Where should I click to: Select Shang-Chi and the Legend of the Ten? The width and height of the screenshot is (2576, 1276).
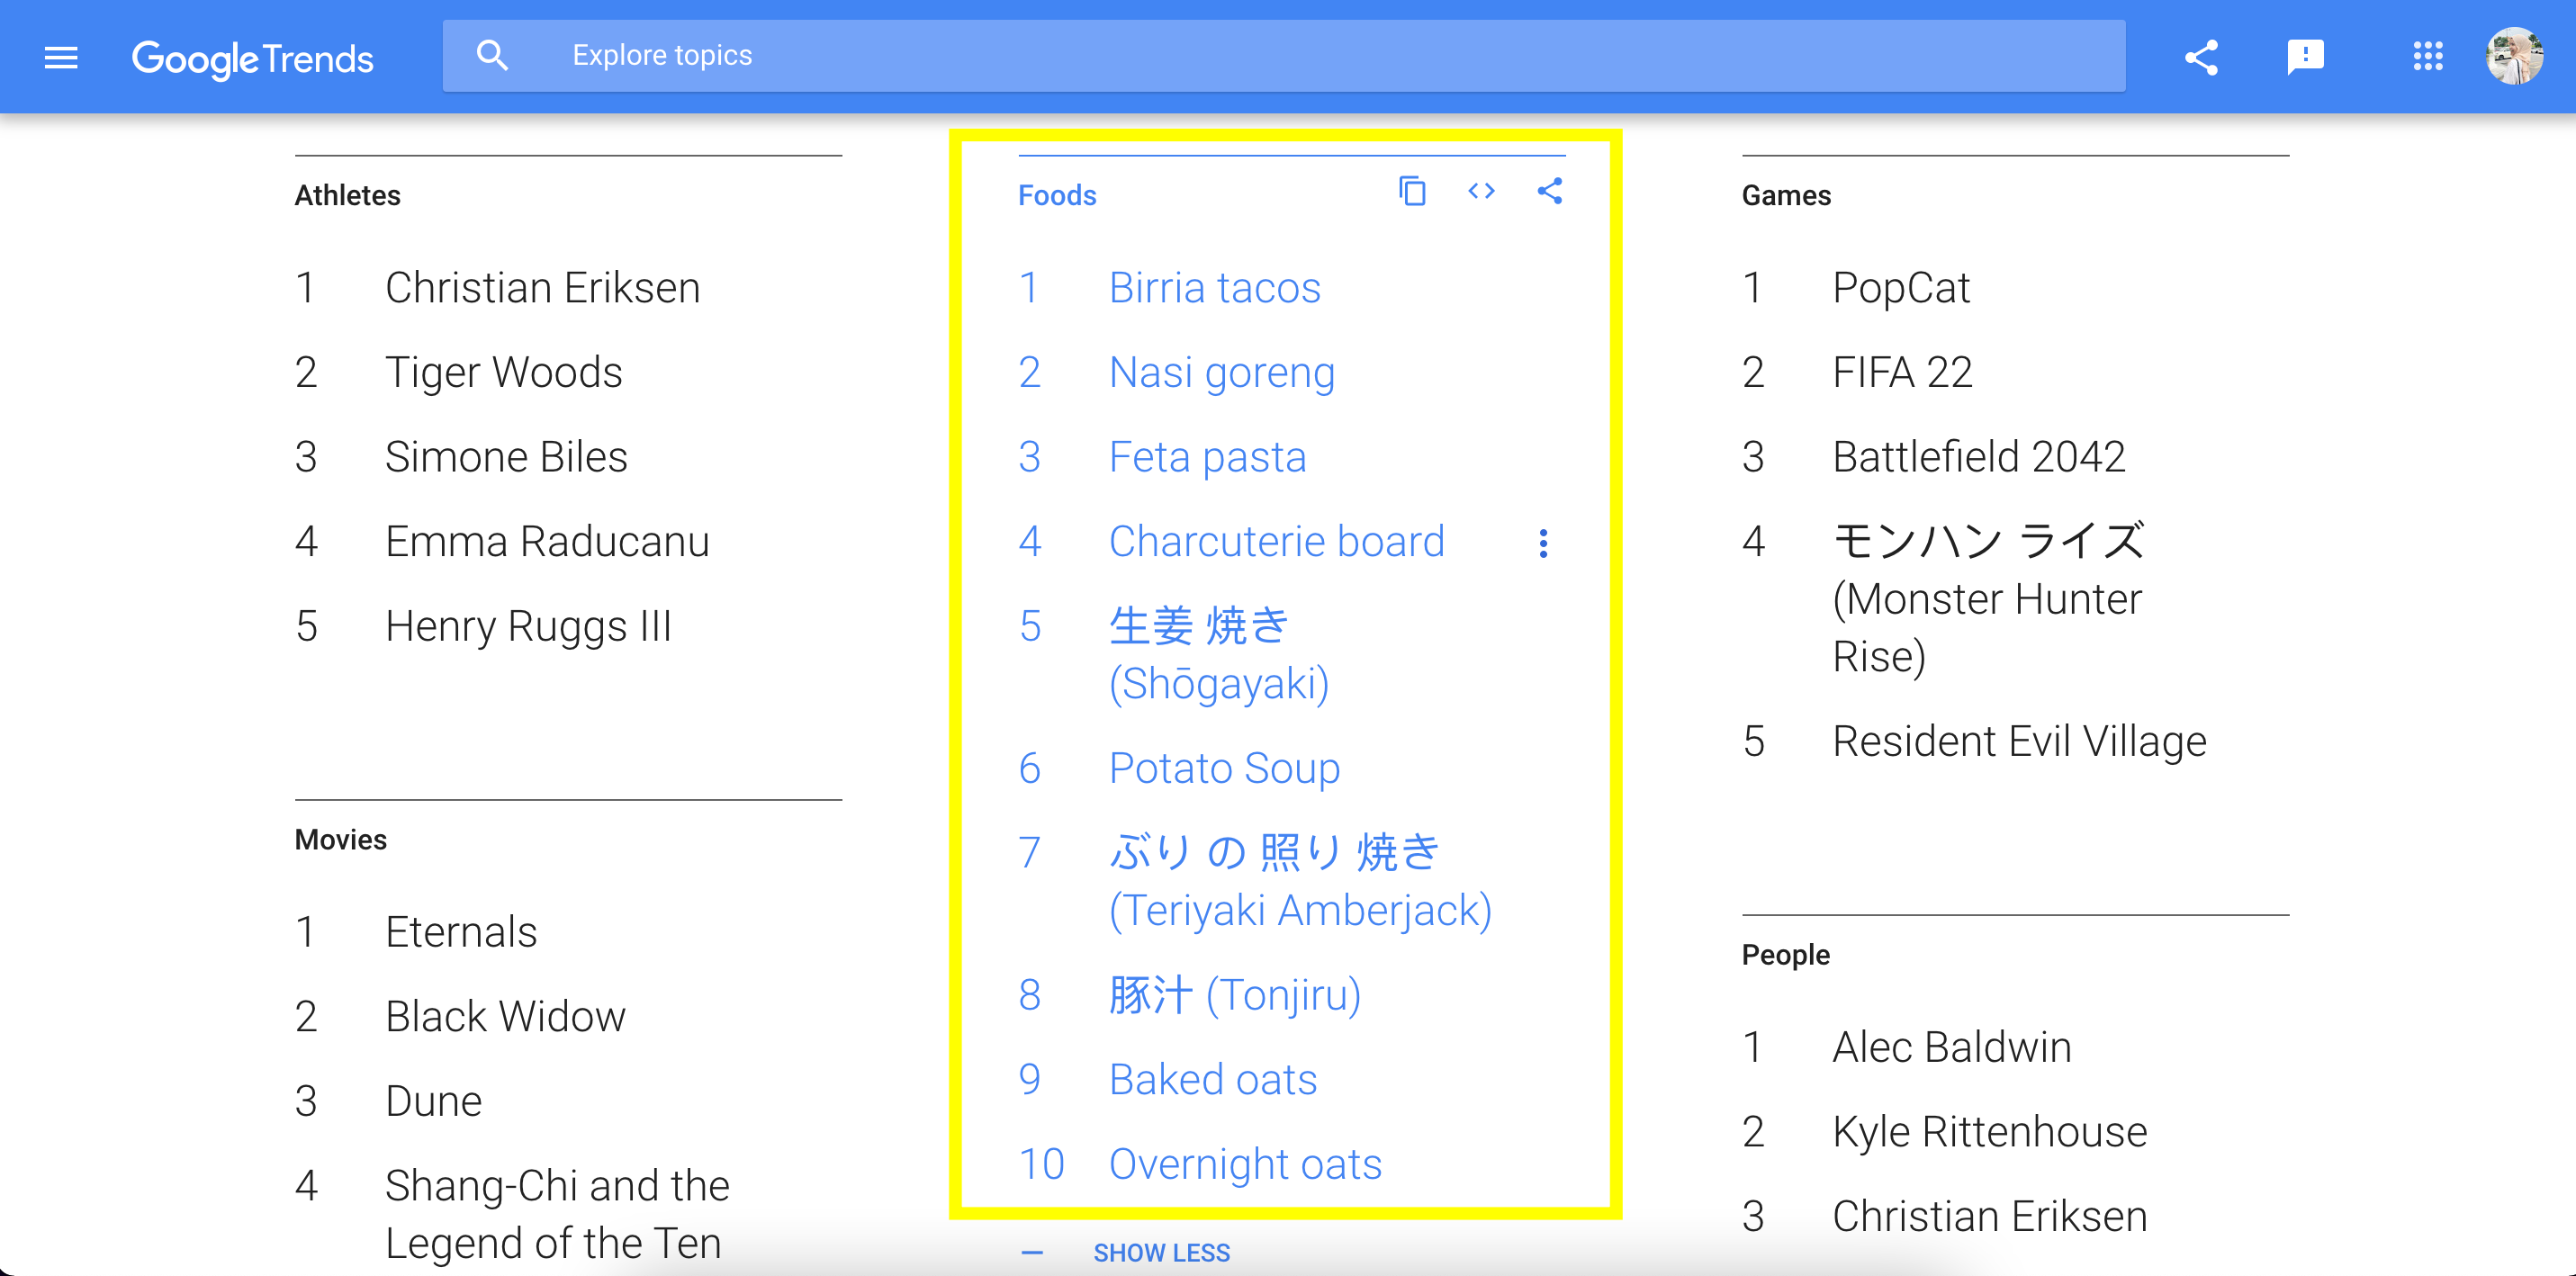coord(557,1214)
